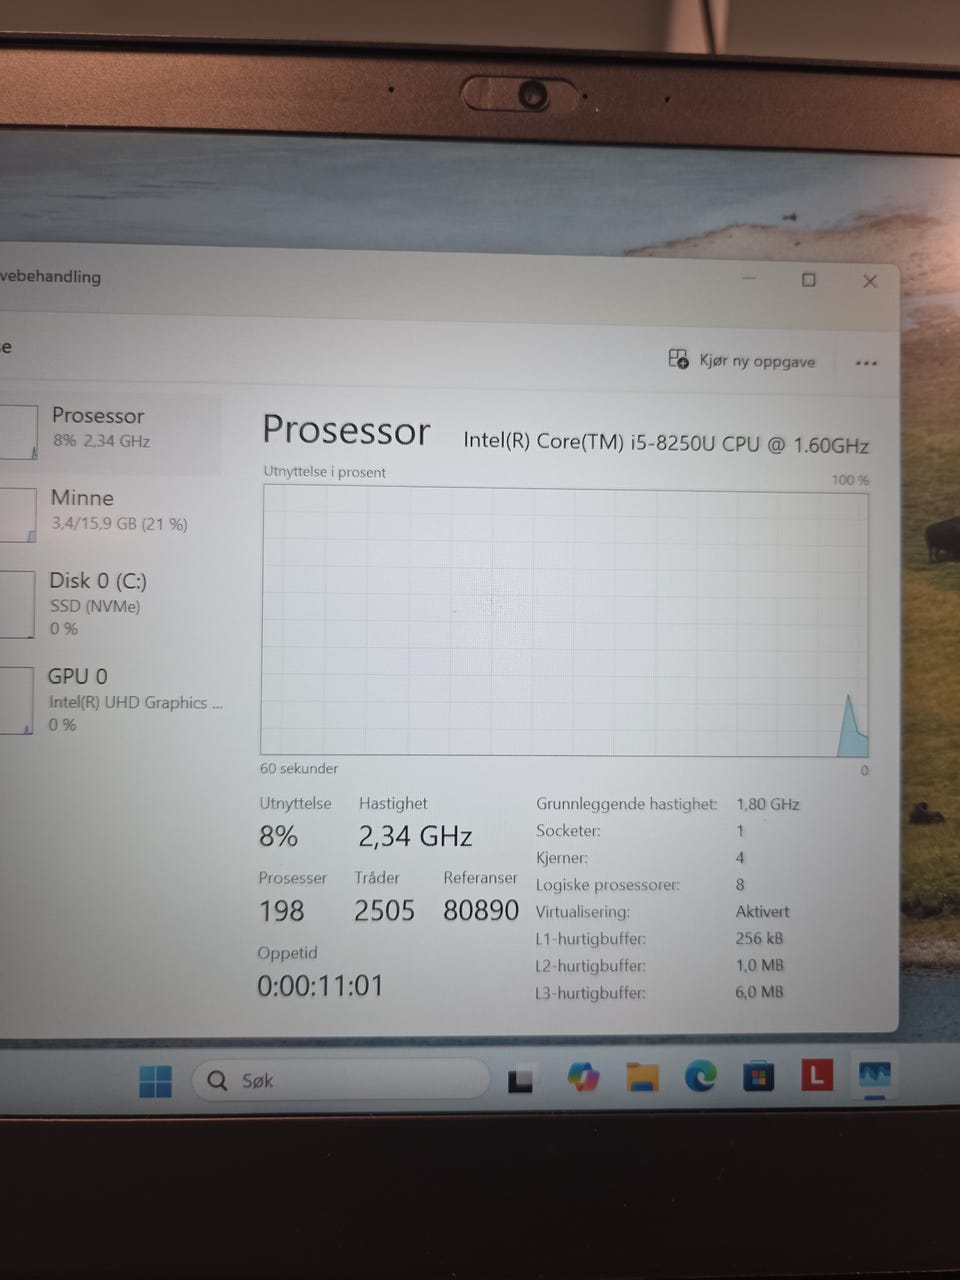Click the Socketer label
The width and height of the screenshot is (960, 1280).
pyautogui.click(x=568, y=831)
